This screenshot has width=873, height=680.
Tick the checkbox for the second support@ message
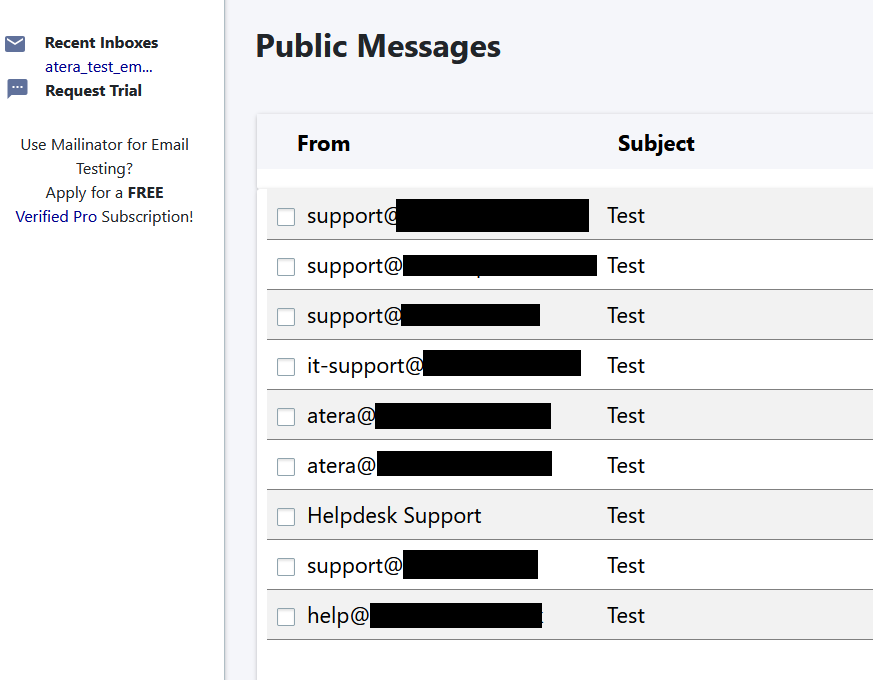click(286, 267)
